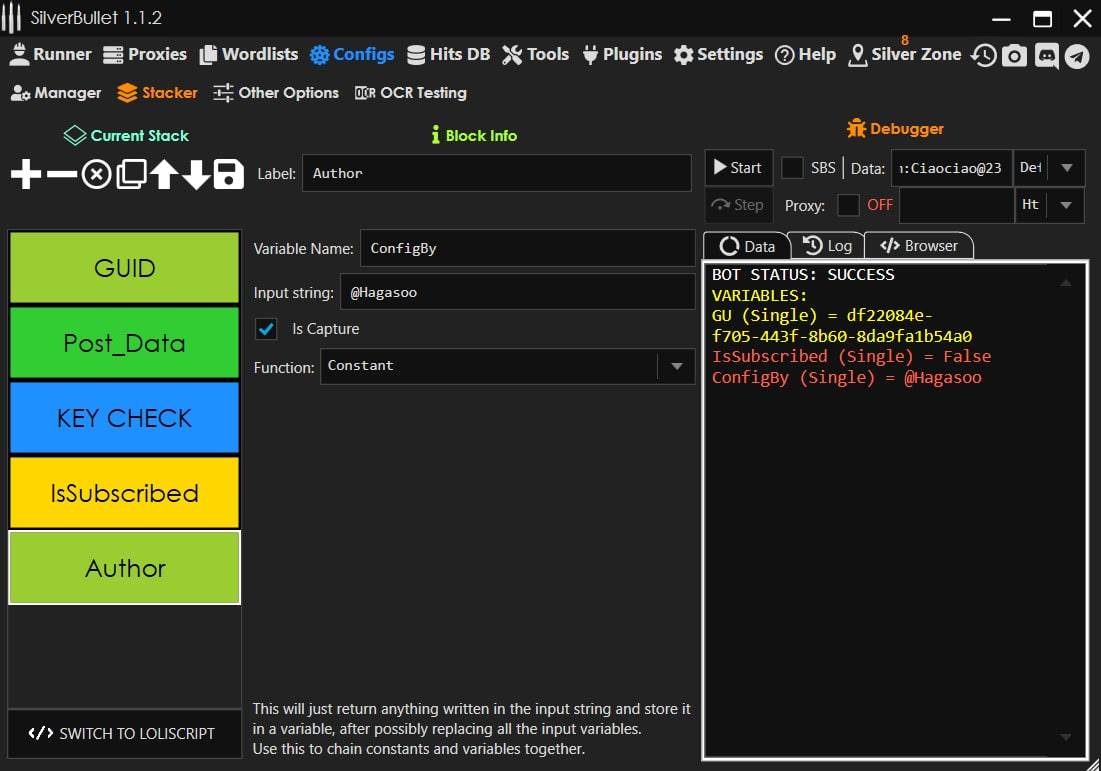Expand the proxy type dropdown
This screenshot has width=1101, height=771.
tap(1066, 205)
